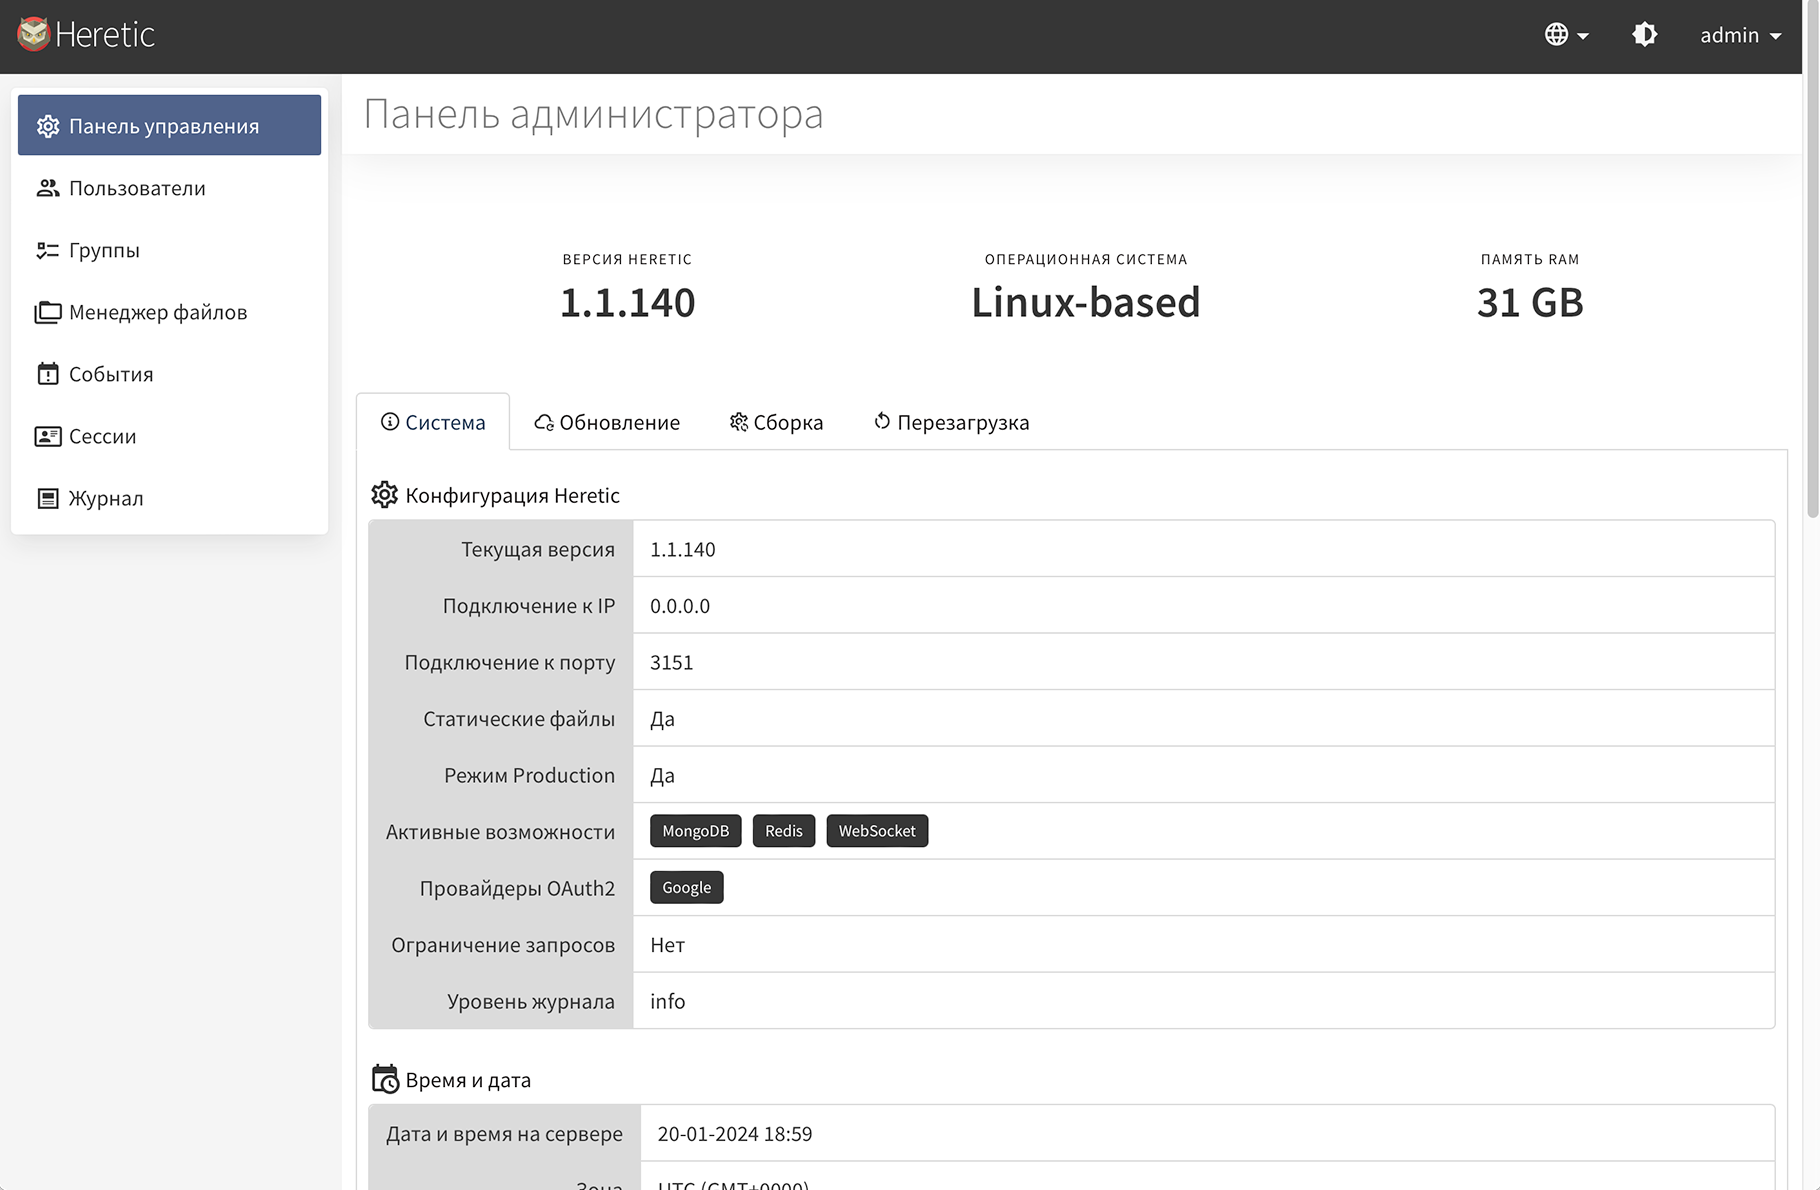Navigate to События
The height and width of the screenshot is (1190, 1820).
pyautogui.click(x=169, y=374)
